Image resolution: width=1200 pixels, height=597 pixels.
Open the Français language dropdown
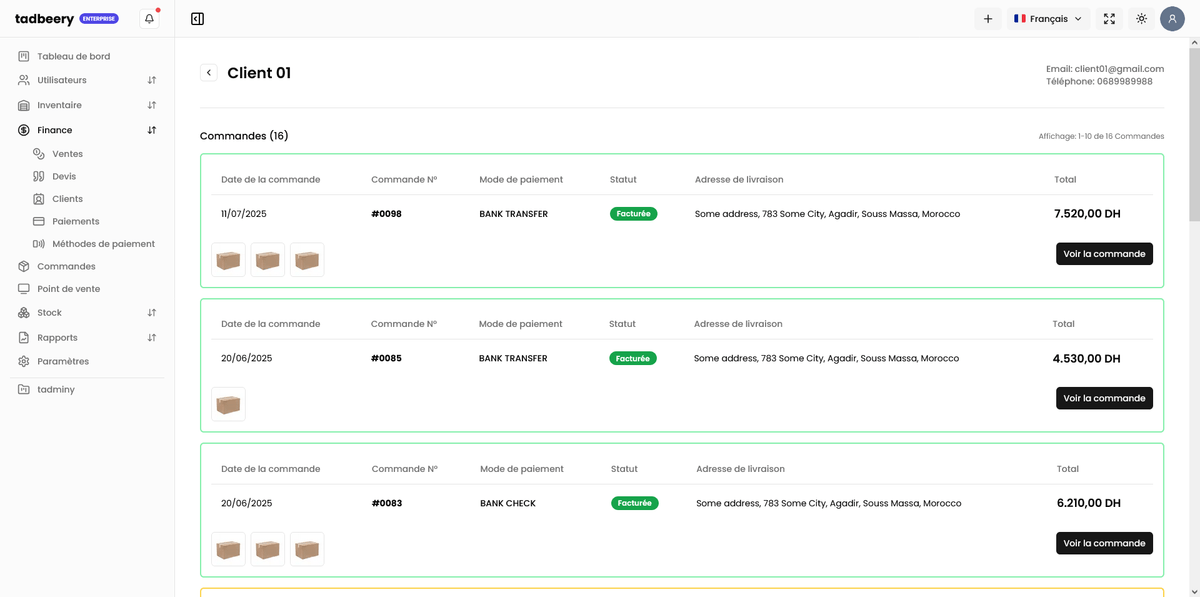pyautogui.click(x=1048, y=18)
